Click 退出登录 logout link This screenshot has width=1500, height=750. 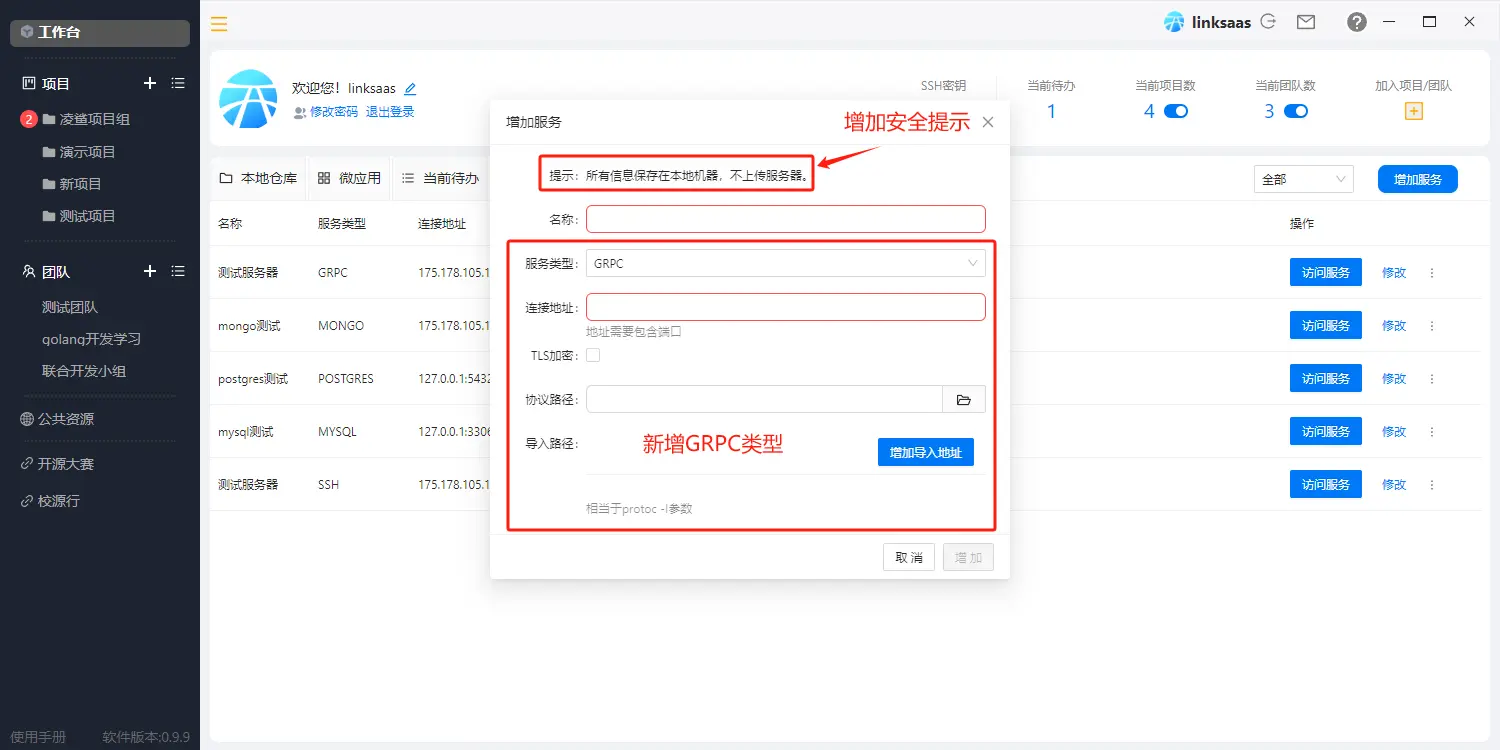390,112
